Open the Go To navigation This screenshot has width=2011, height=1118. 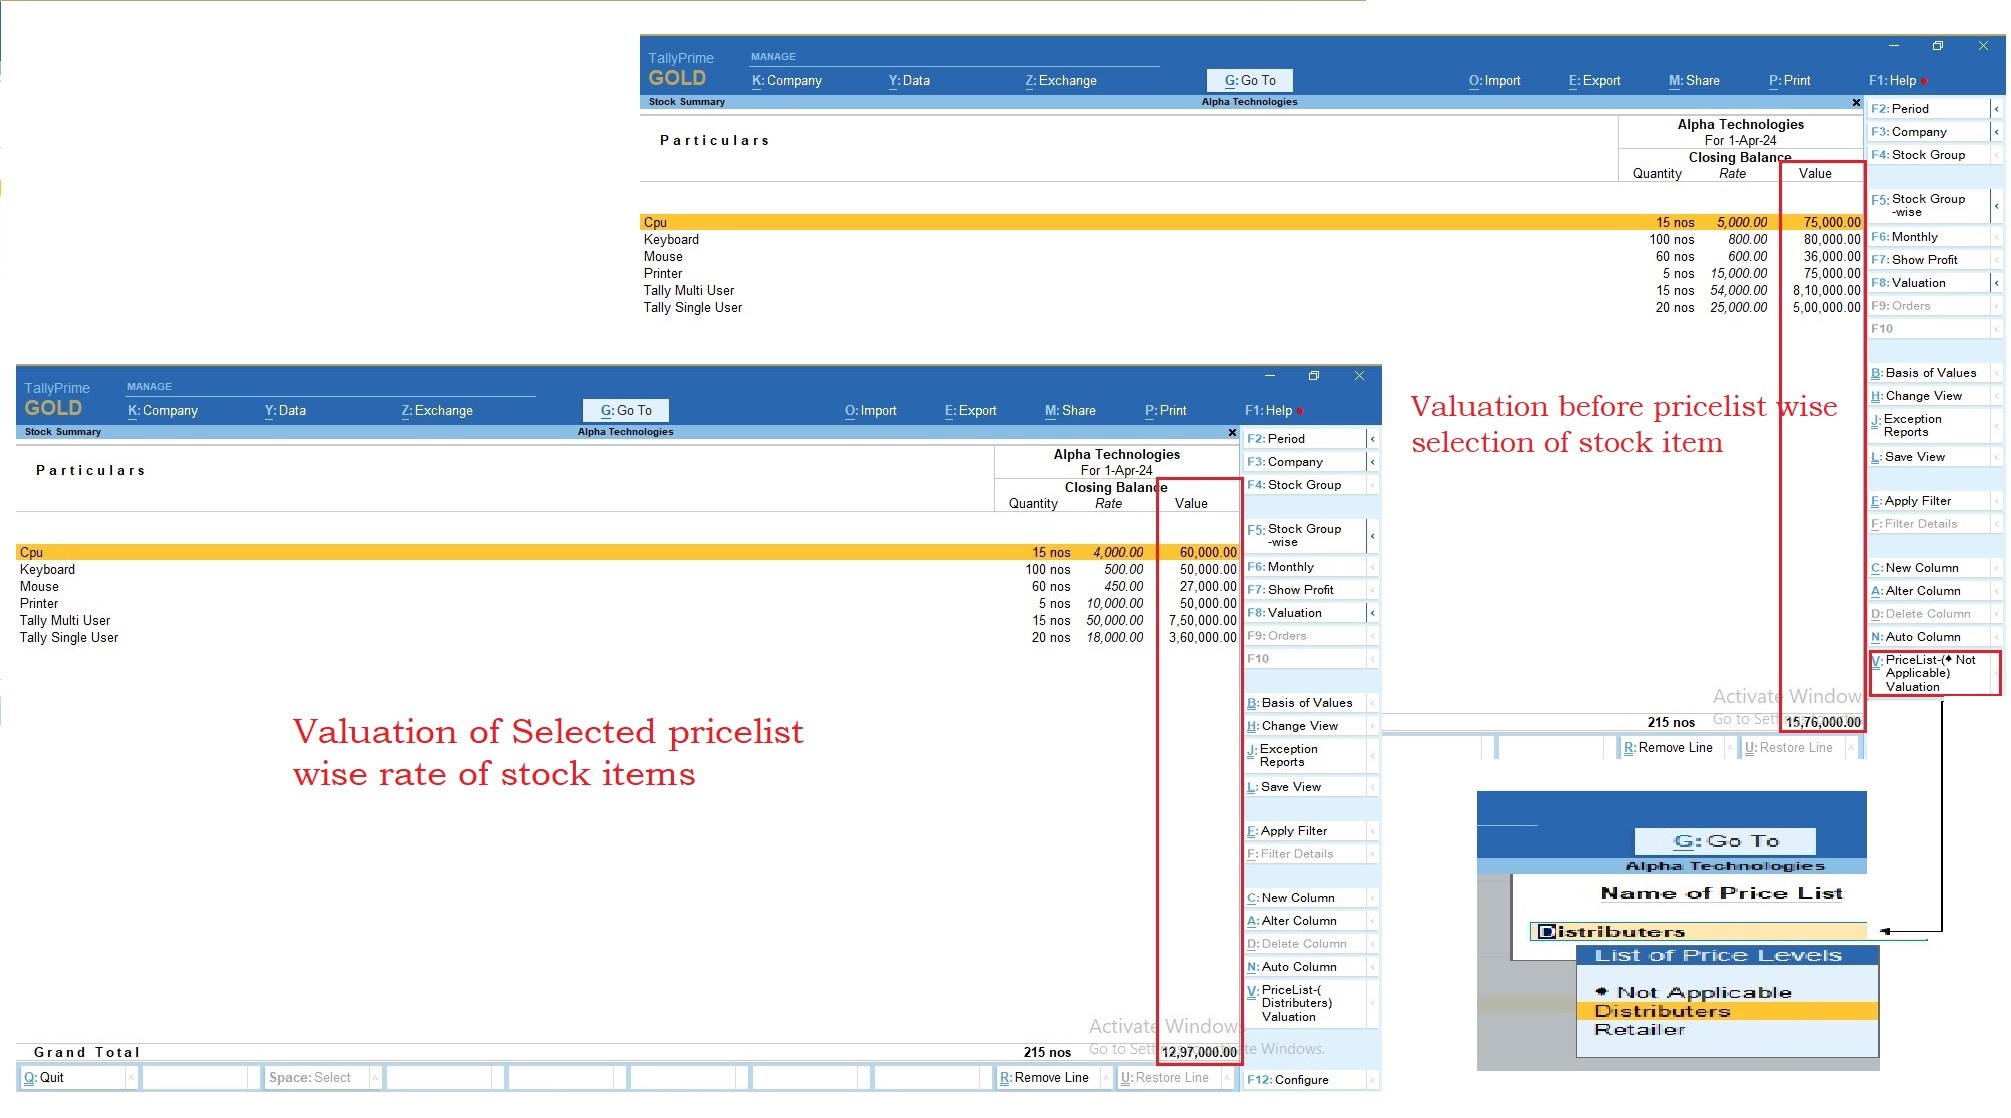click(x=624, y=410)
